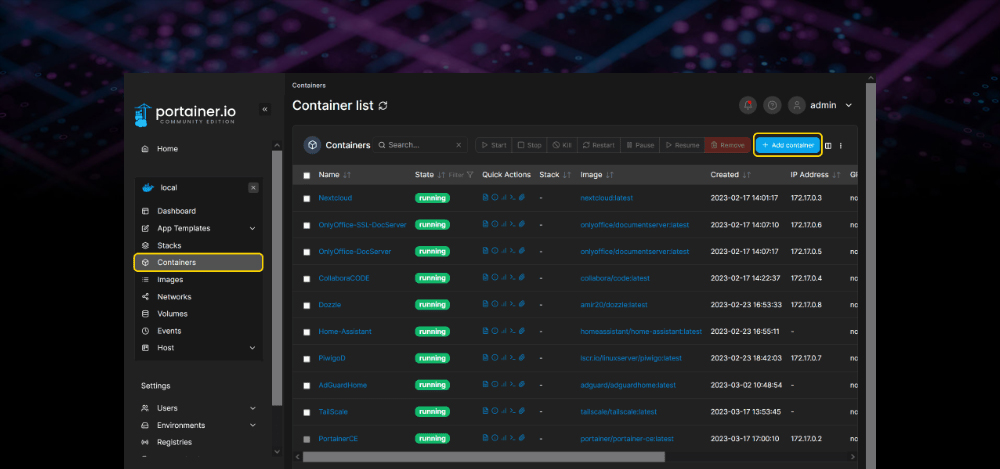This screenshot has height=469, width=1000.
Task: Check the Home-Assistant row checkbox
Action: 307,332
